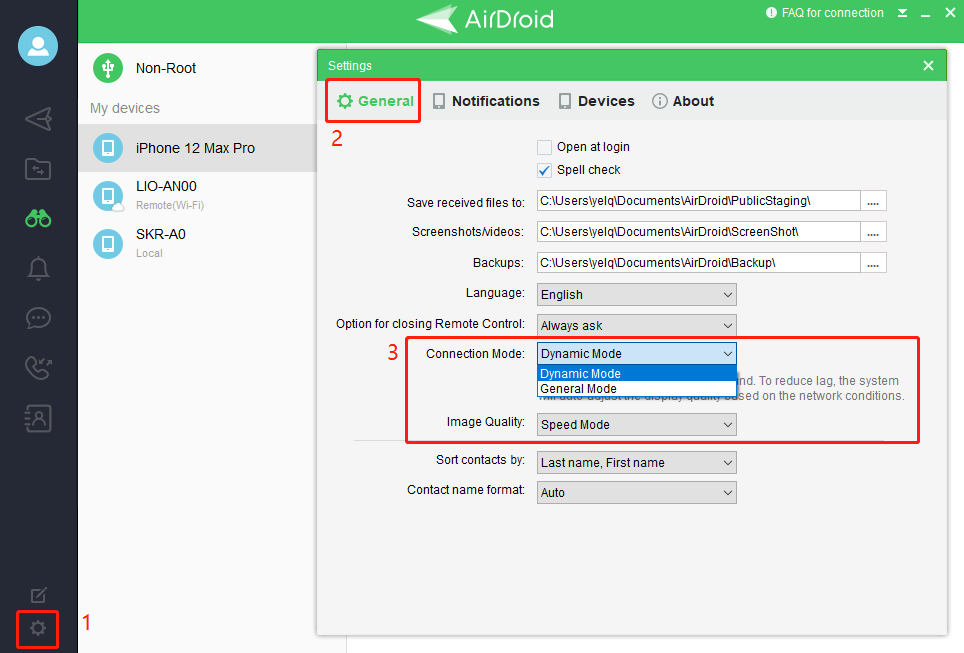The image size is (964, 653).
Task: Select the Remote Control binoculars icon
Action: pyautogui.click(x=38, y=218)
